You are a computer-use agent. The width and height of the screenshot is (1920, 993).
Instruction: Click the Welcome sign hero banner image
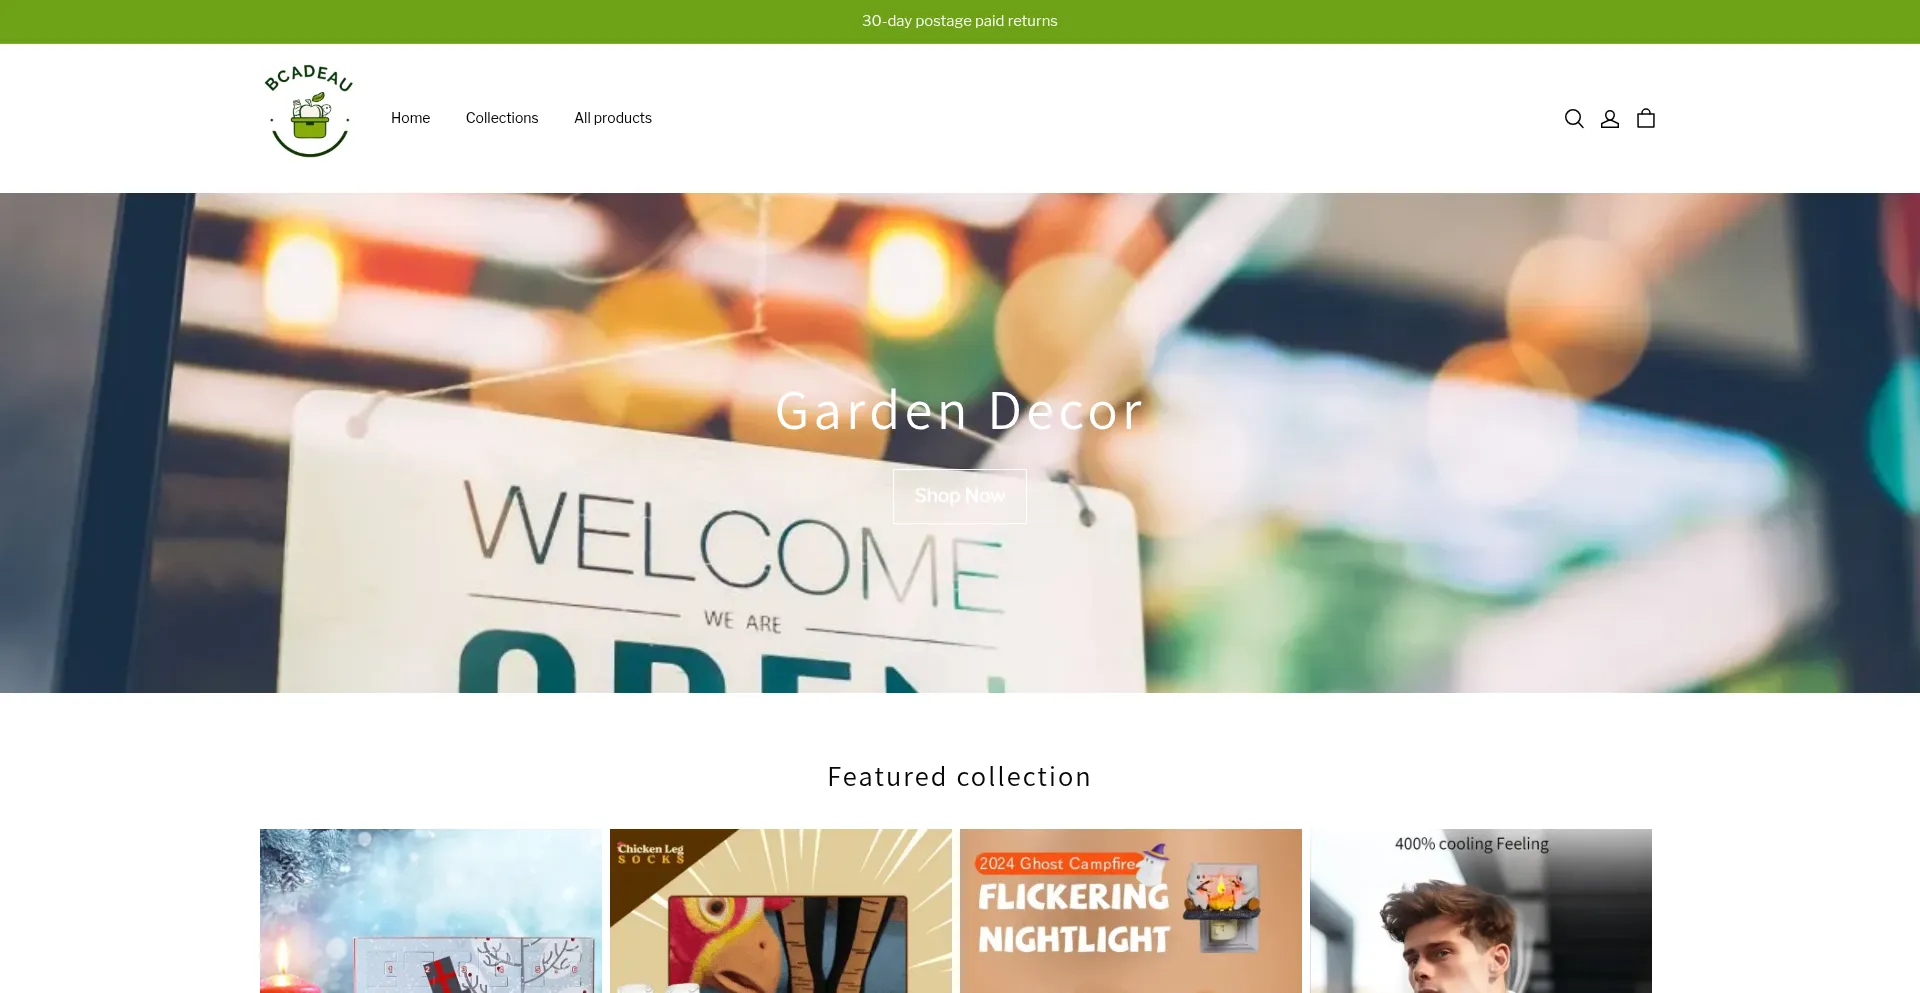(x=960, y=443)
